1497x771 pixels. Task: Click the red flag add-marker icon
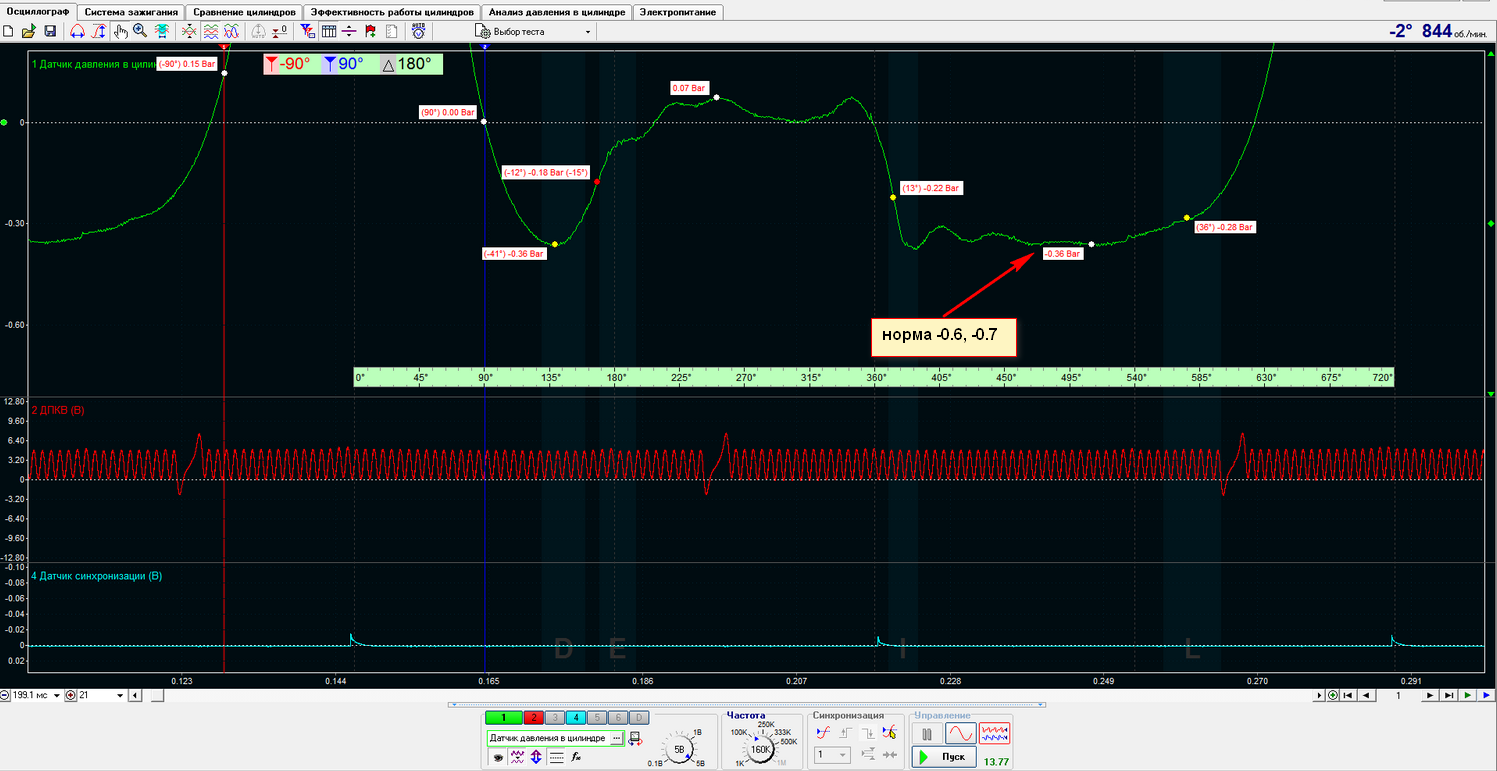click(370, 31)
